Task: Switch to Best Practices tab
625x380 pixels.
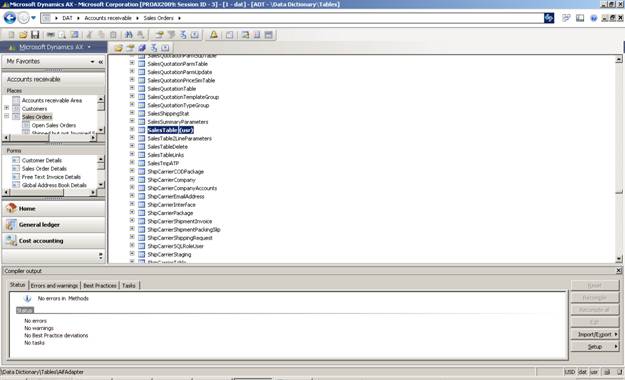Action: point(100,285)
